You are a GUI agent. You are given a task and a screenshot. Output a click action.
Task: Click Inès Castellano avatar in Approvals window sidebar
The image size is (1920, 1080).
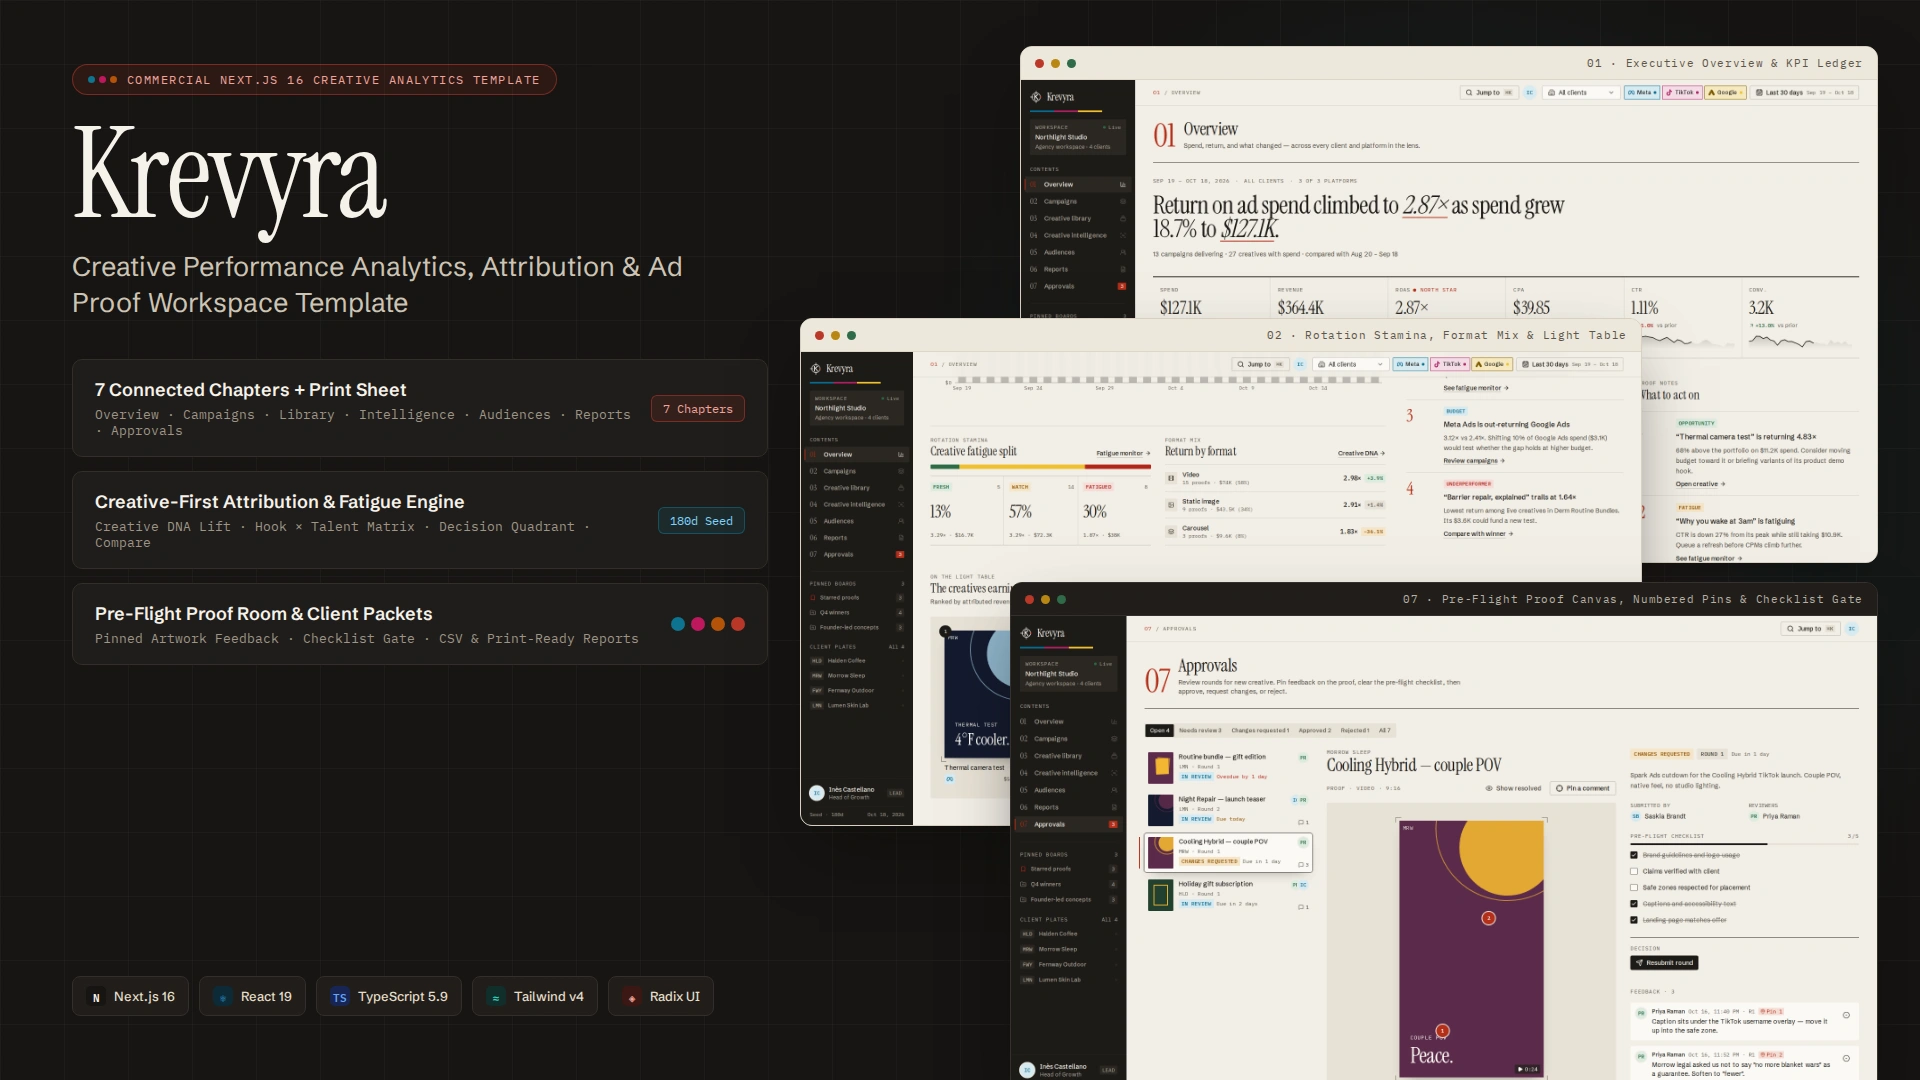click(1027, 1070)
